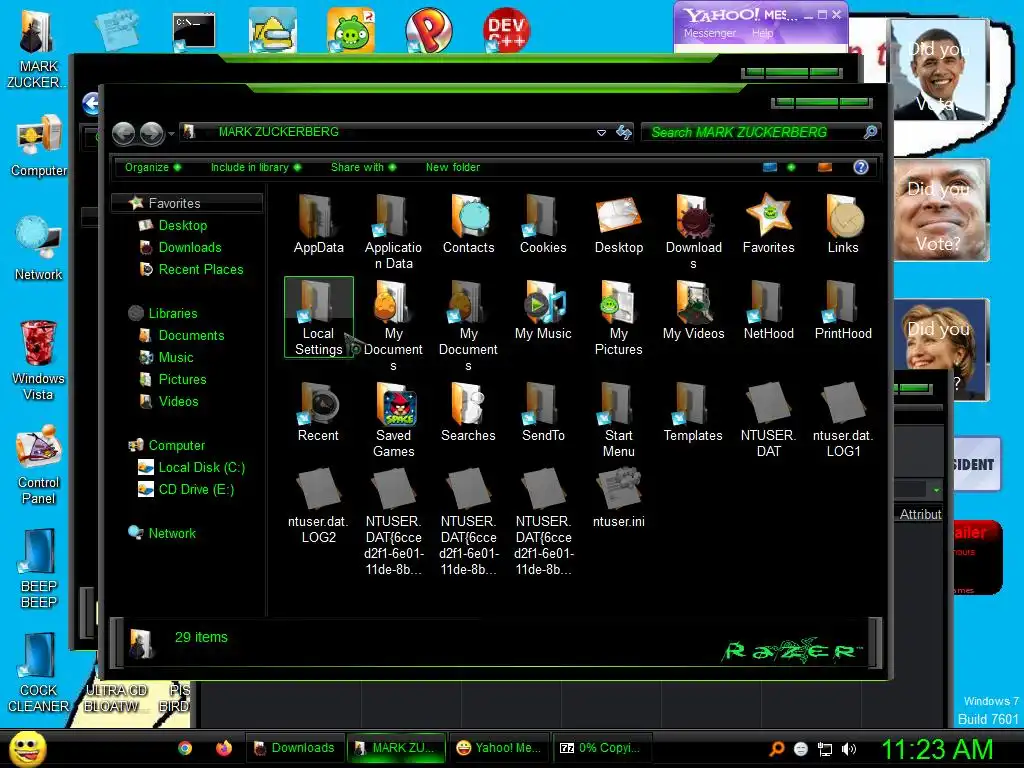Screen dimensions: 1024x768
Task: Open the Searches folder
Action: (x=468, y=412)
